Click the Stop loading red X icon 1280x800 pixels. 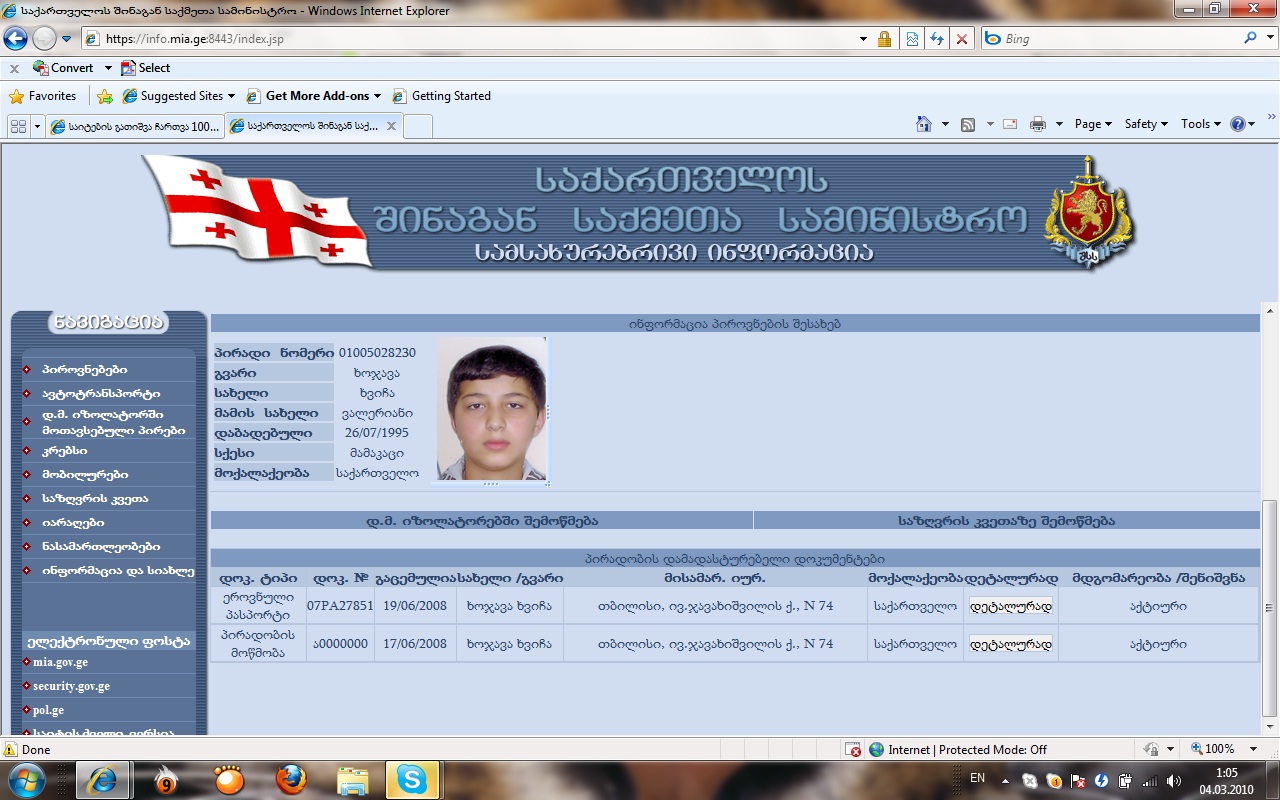click(962, 39)
